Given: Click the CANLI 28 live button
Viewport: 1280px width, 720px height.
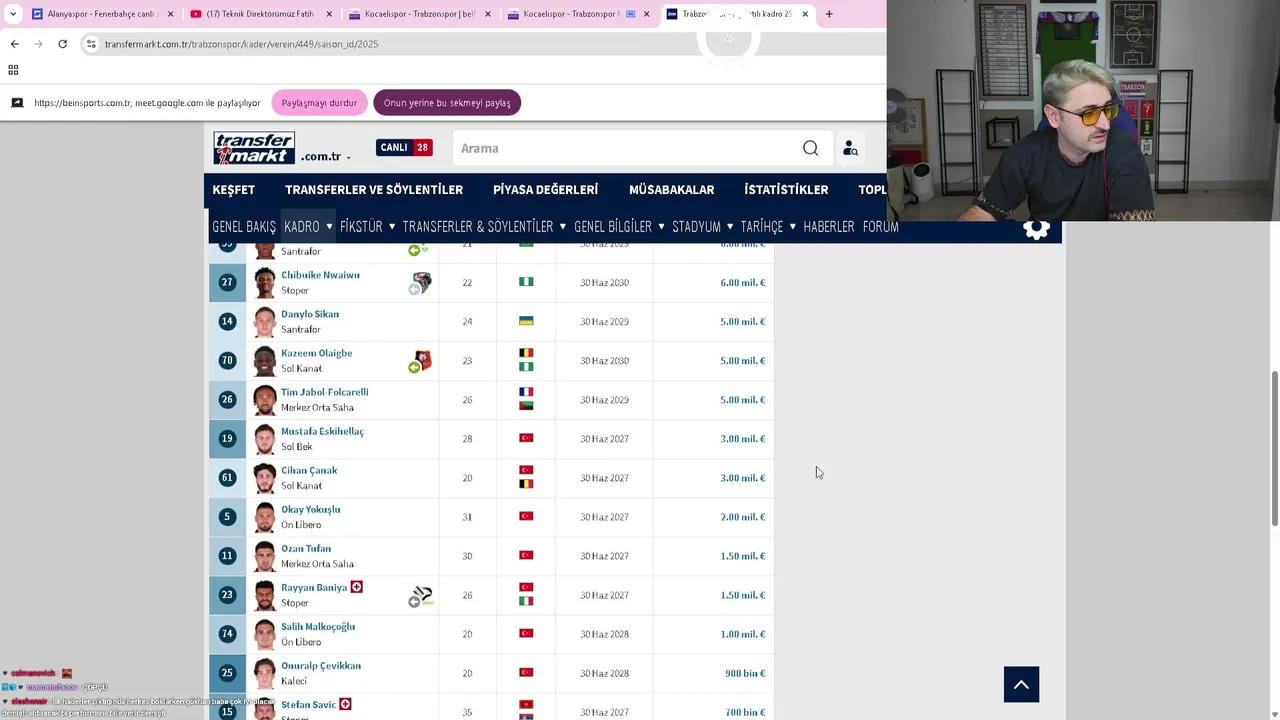Looking at the screenshot, I should point(404,147).
